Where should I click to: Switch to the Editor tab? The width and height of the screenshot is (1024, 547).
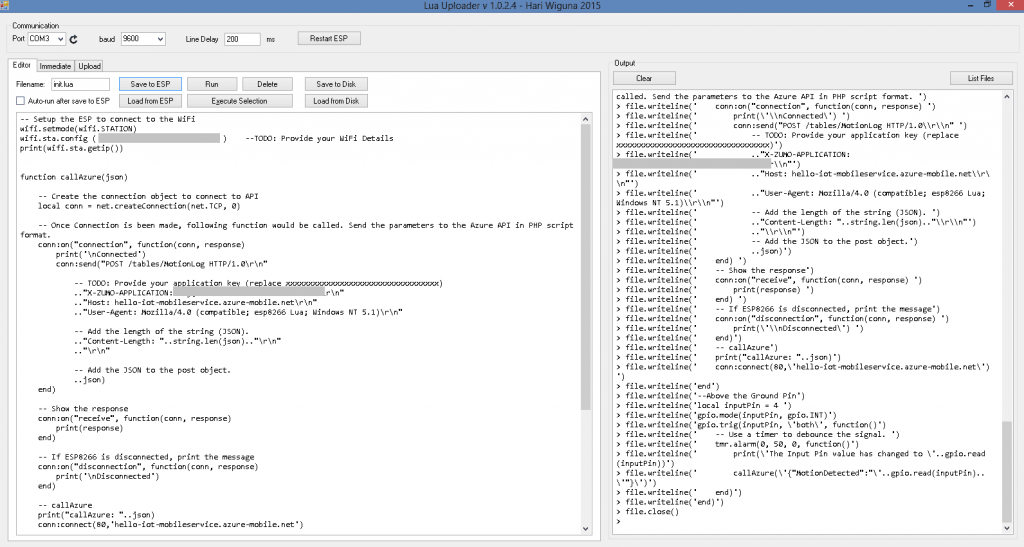(22, 65)
